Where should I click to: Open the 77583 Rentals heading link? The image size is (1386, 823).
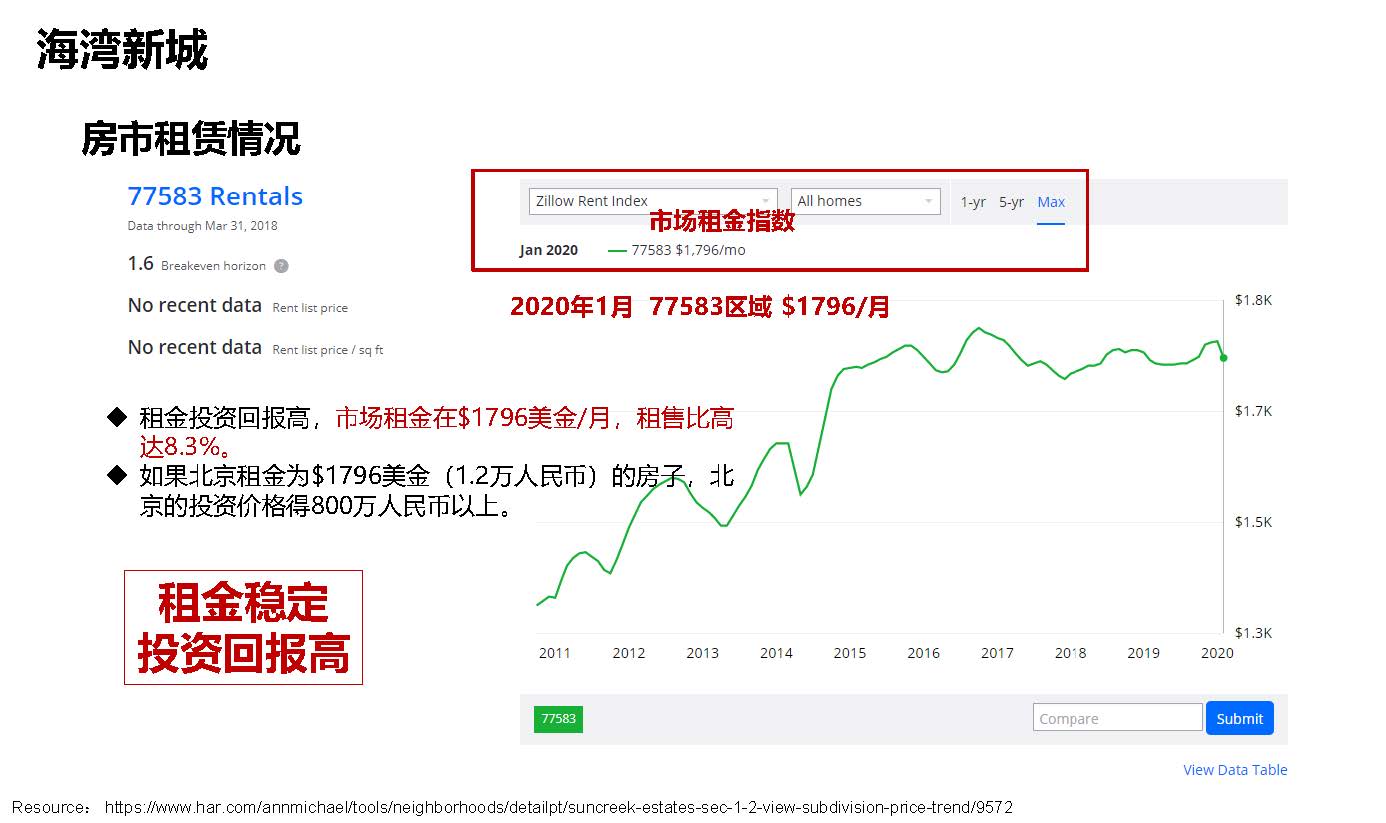(215, 196)
